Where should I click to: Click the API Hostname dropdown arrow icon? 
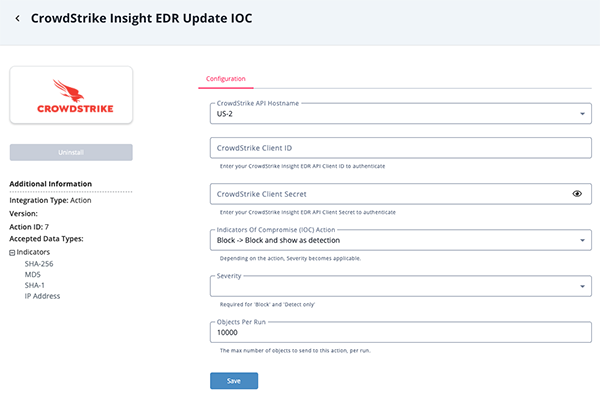[582, 114]
